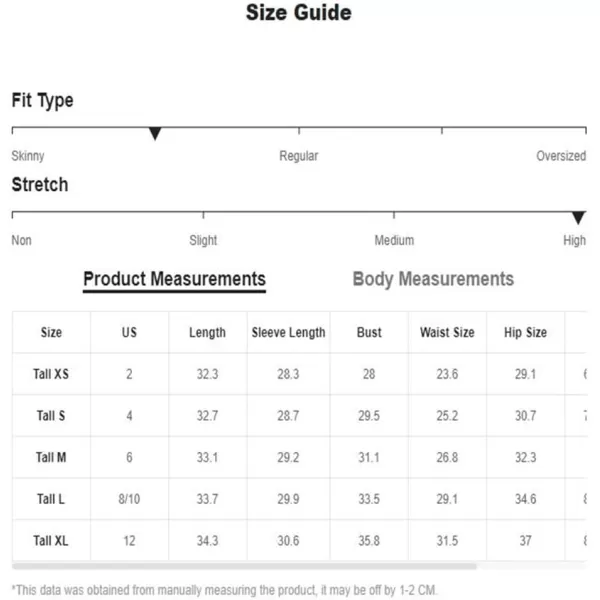Click the Oversized label on Fit Type scale
The image size is (600, 600).
click(x=561, y=156)
